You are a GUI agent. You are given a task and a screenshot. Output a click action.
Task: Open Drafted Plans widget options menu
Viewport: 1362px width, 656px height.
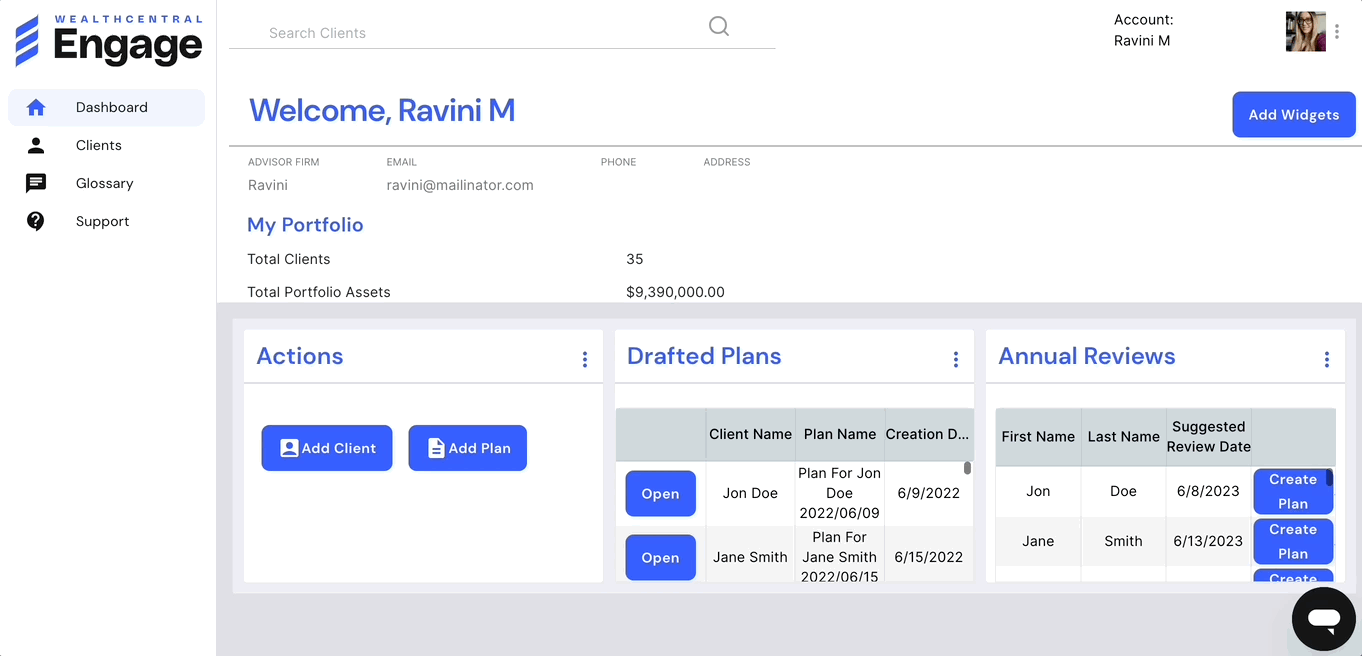click(x=956, y=359)
